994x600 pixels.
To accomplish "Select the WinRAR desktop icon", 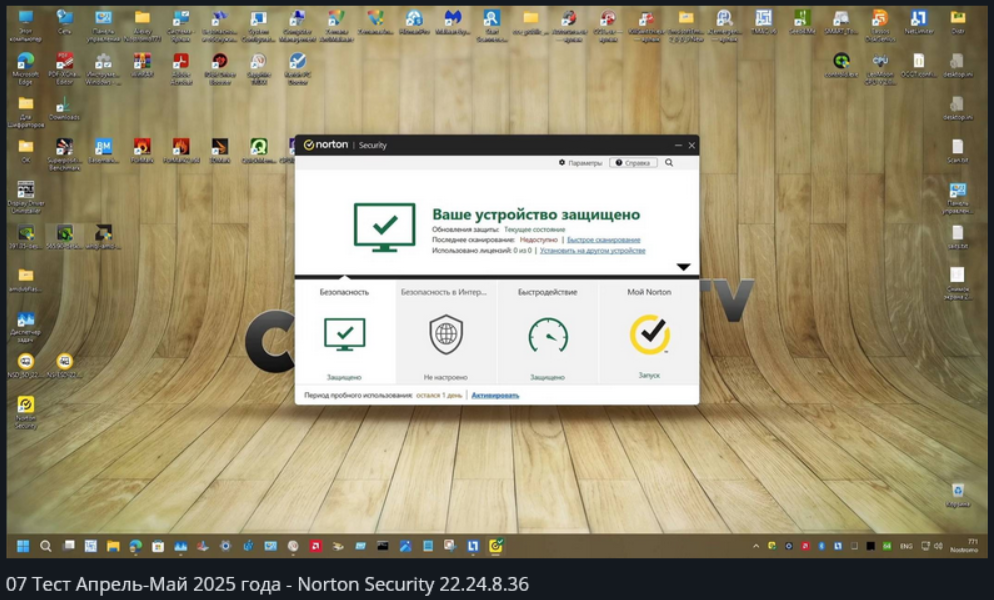I will click(142, 65).
